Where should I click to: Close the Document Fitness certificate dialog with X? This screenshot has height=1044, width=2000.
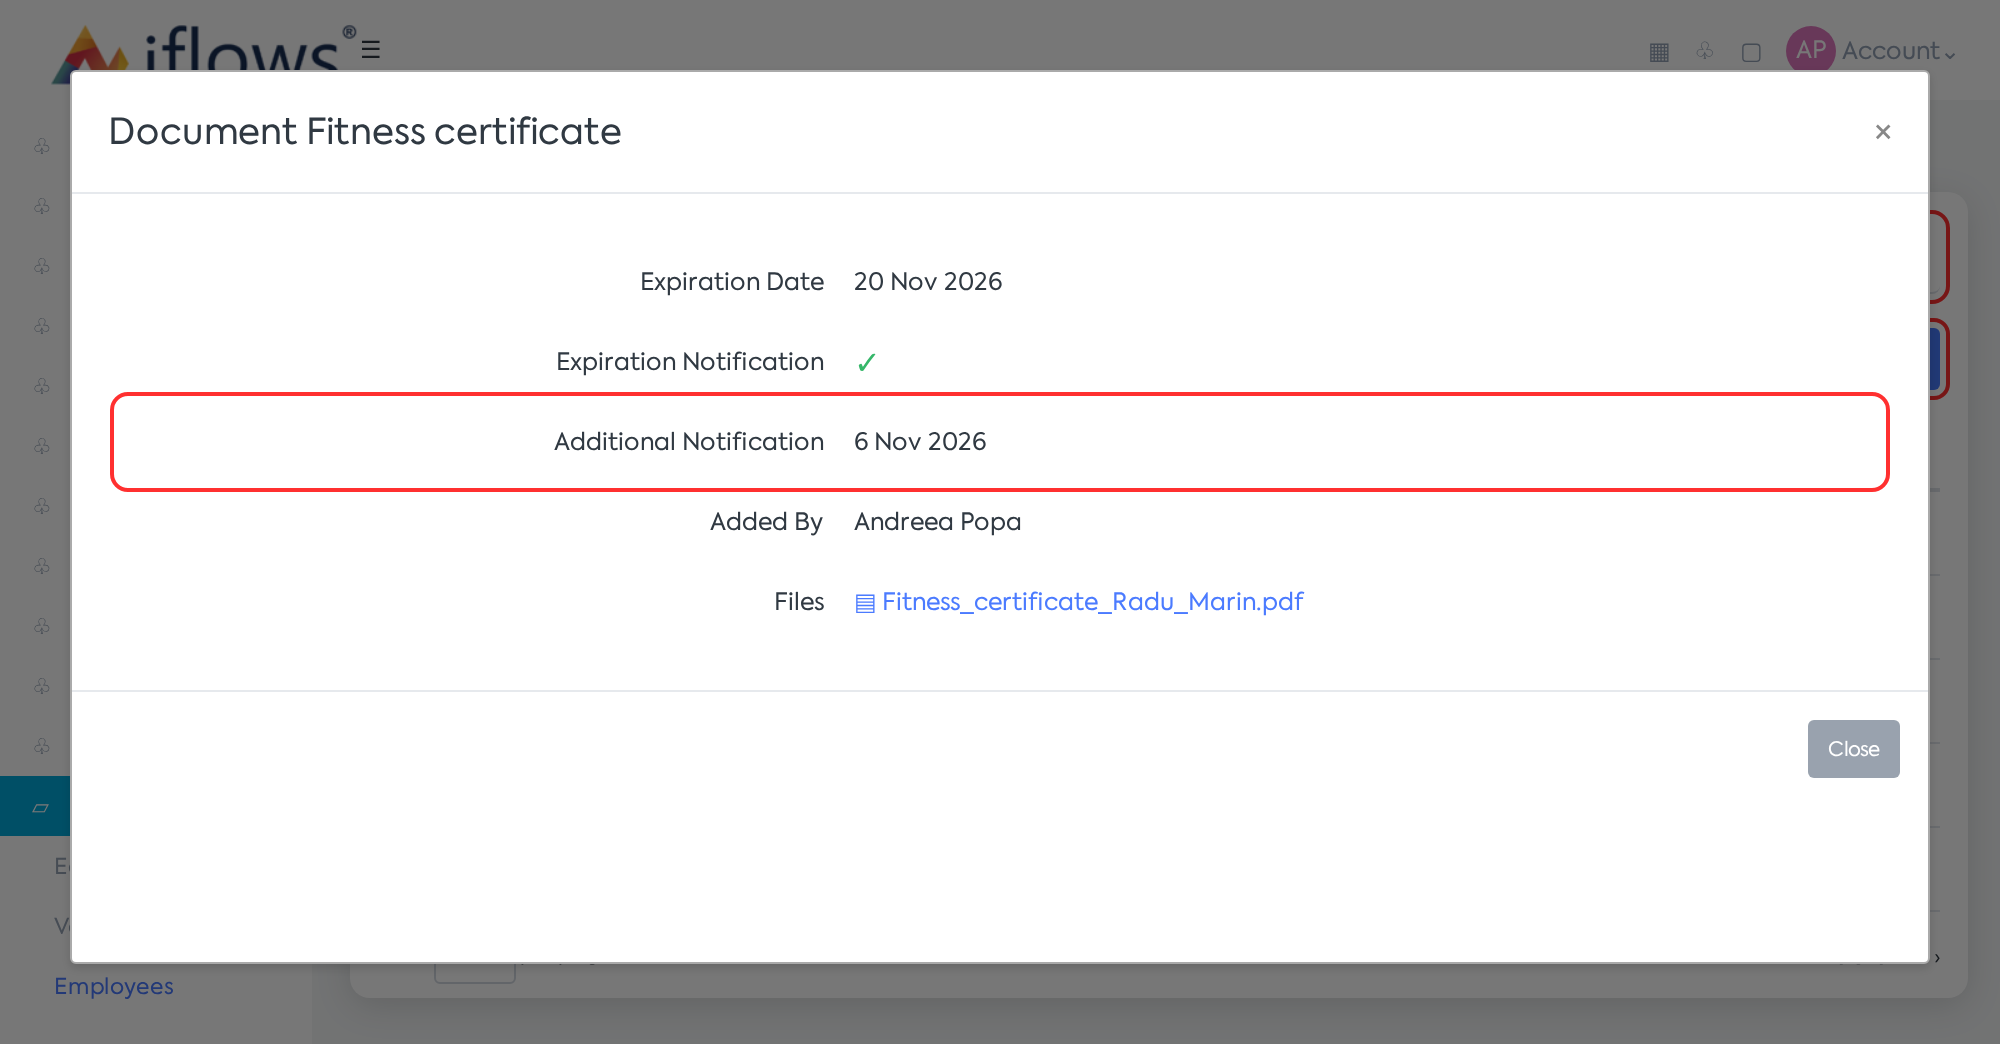pos(1882,132)
